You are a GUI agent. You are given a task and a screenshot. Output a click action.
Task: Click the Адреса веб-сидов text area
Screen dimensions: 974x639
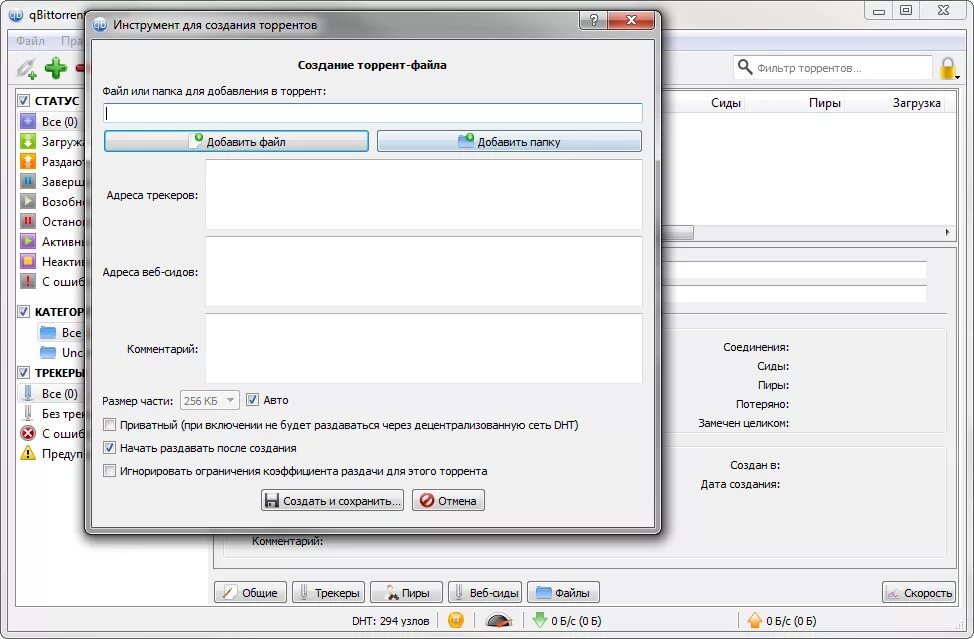tap(424, 271)
